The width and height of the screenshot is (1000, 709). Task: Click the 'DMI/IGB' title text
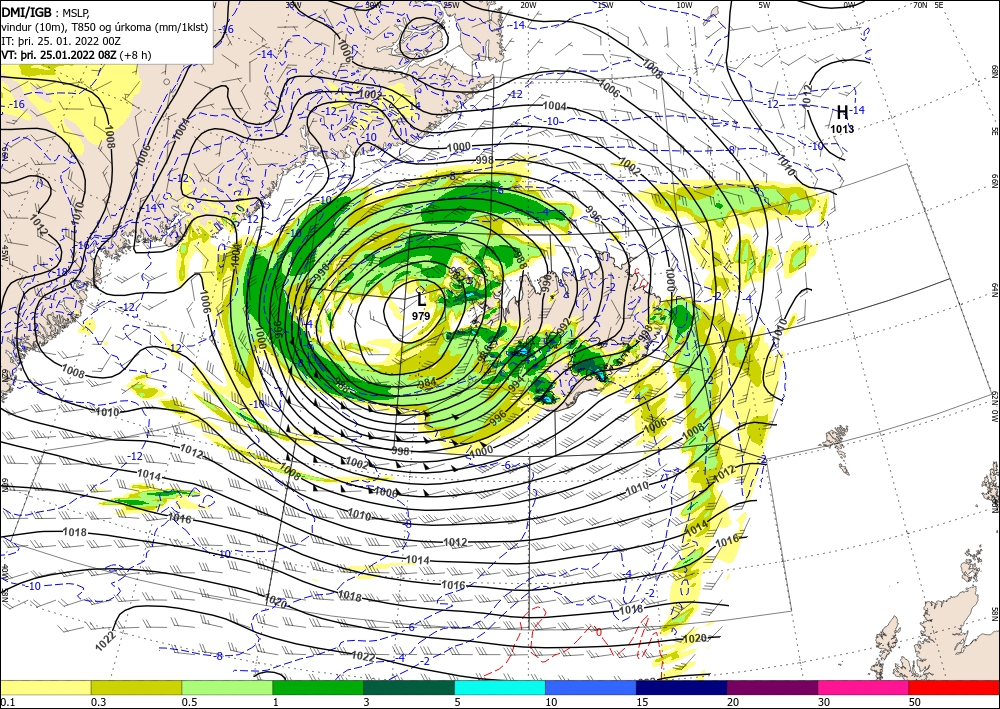(x=26, y=13)
